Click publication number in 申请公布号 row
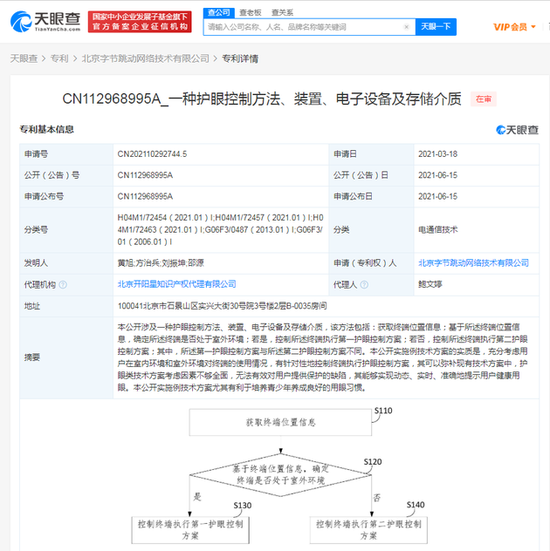550x551 pixels. pyautogui.click(x=145, y=196)
